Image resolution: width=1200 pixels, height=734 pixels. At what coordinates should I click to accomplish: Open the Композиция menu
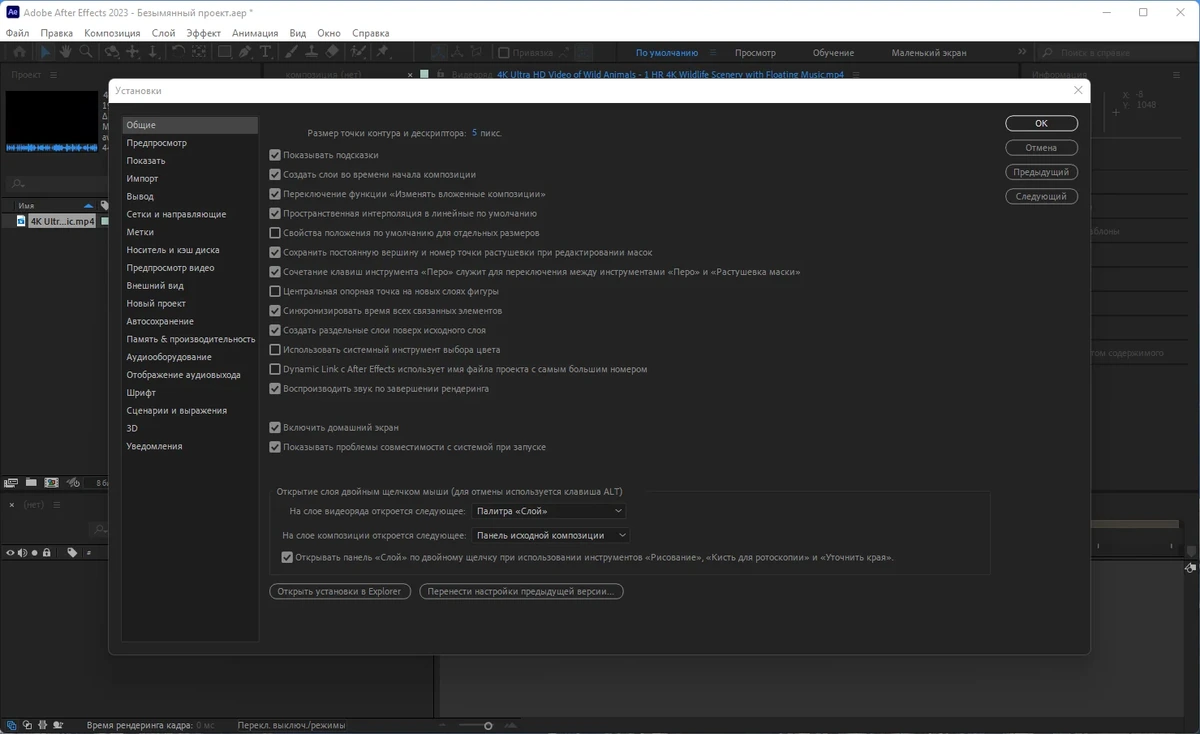(x=112, y=33)
